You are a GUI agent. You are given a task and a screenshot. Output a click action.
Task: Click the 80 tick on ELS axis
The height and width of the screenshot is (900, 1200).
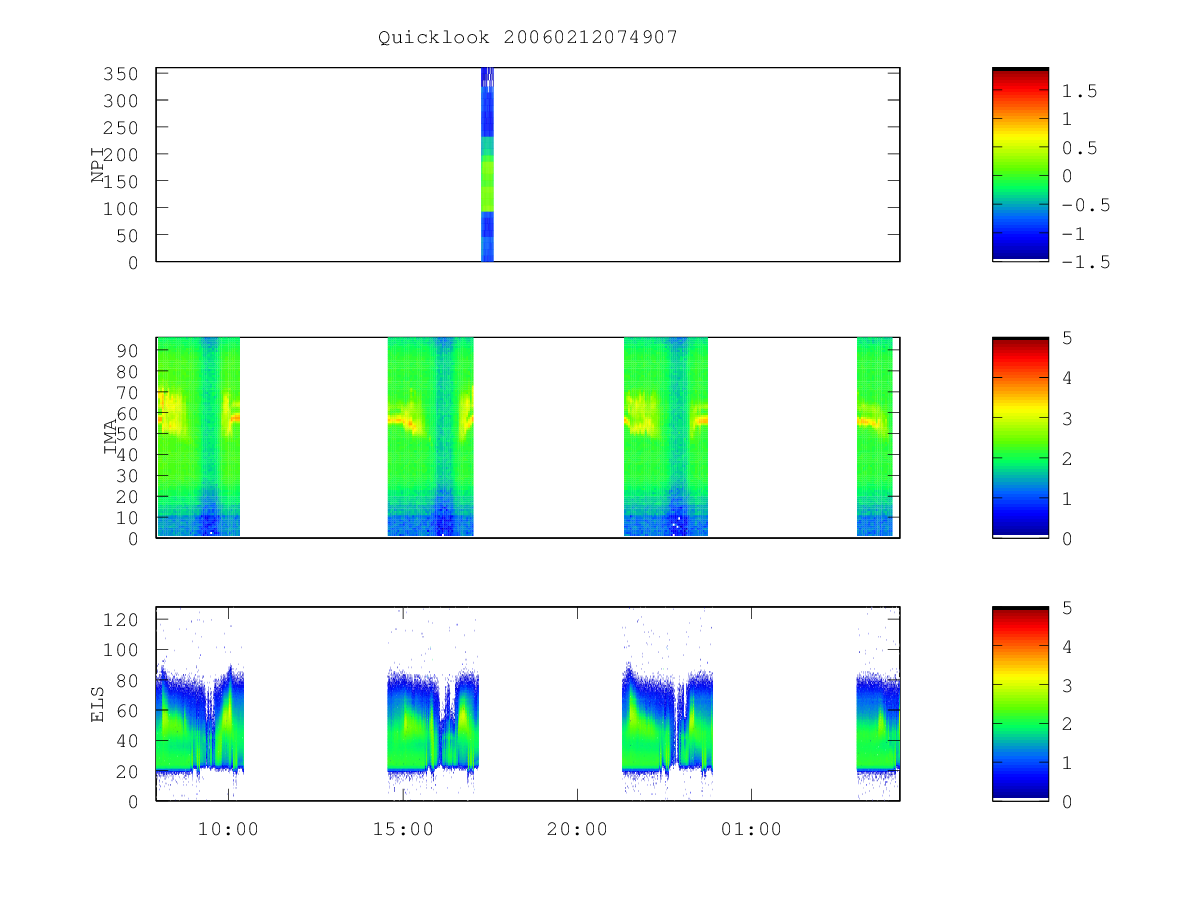coord(128,681)
